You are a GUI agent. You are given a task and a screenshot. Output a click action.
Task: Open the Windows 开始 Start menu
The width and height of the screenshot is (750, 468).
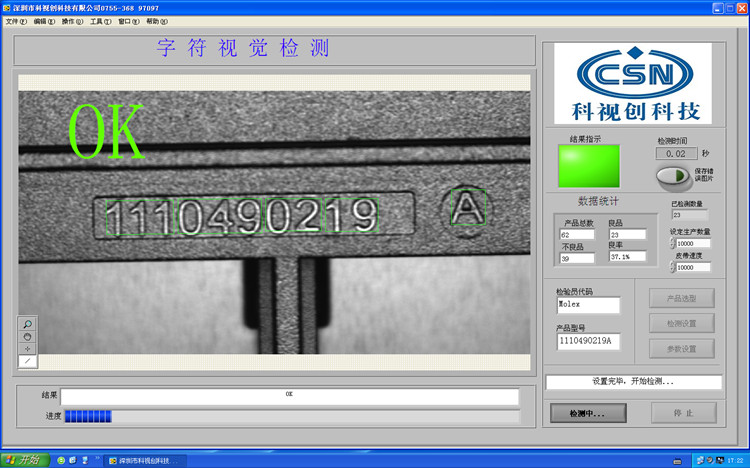[23, 460]
